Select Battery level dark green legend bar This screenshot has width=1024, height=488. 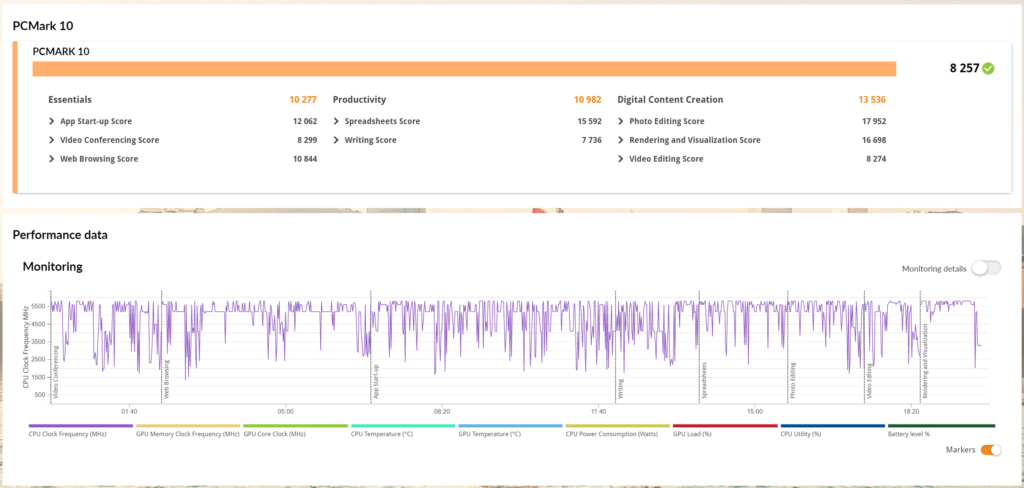point(941,425)
